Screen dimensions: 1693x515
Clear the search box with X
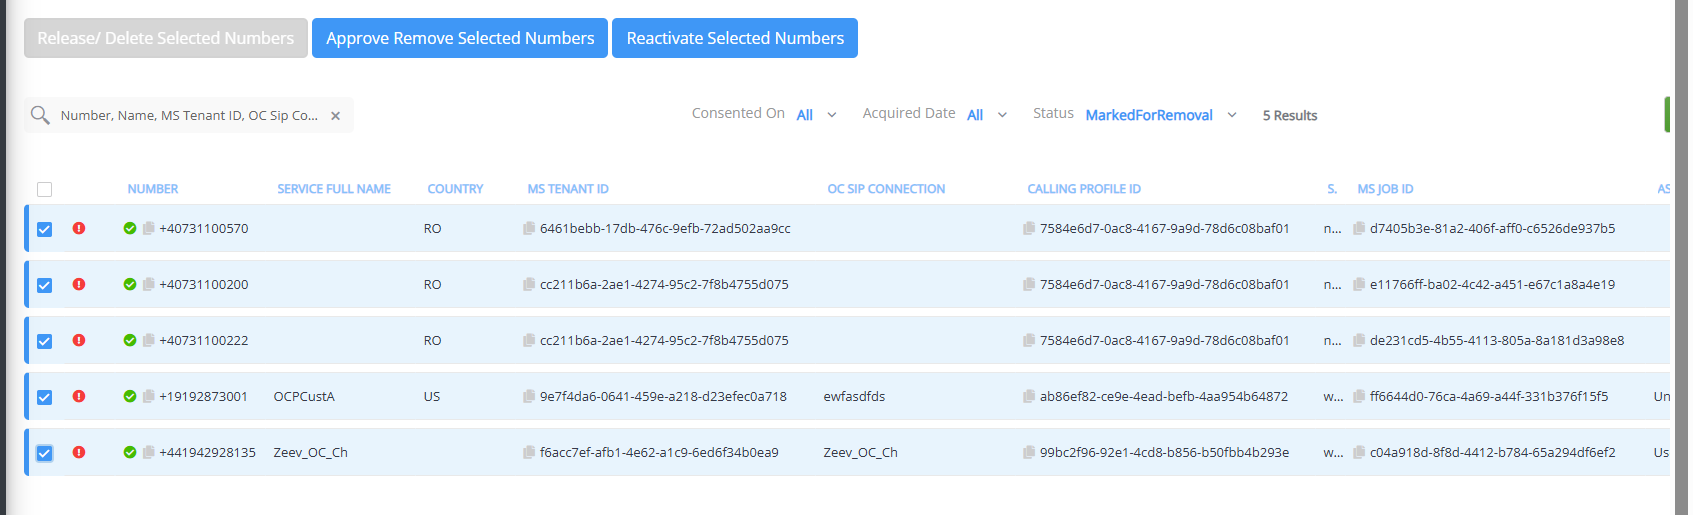tap(336, 116)
